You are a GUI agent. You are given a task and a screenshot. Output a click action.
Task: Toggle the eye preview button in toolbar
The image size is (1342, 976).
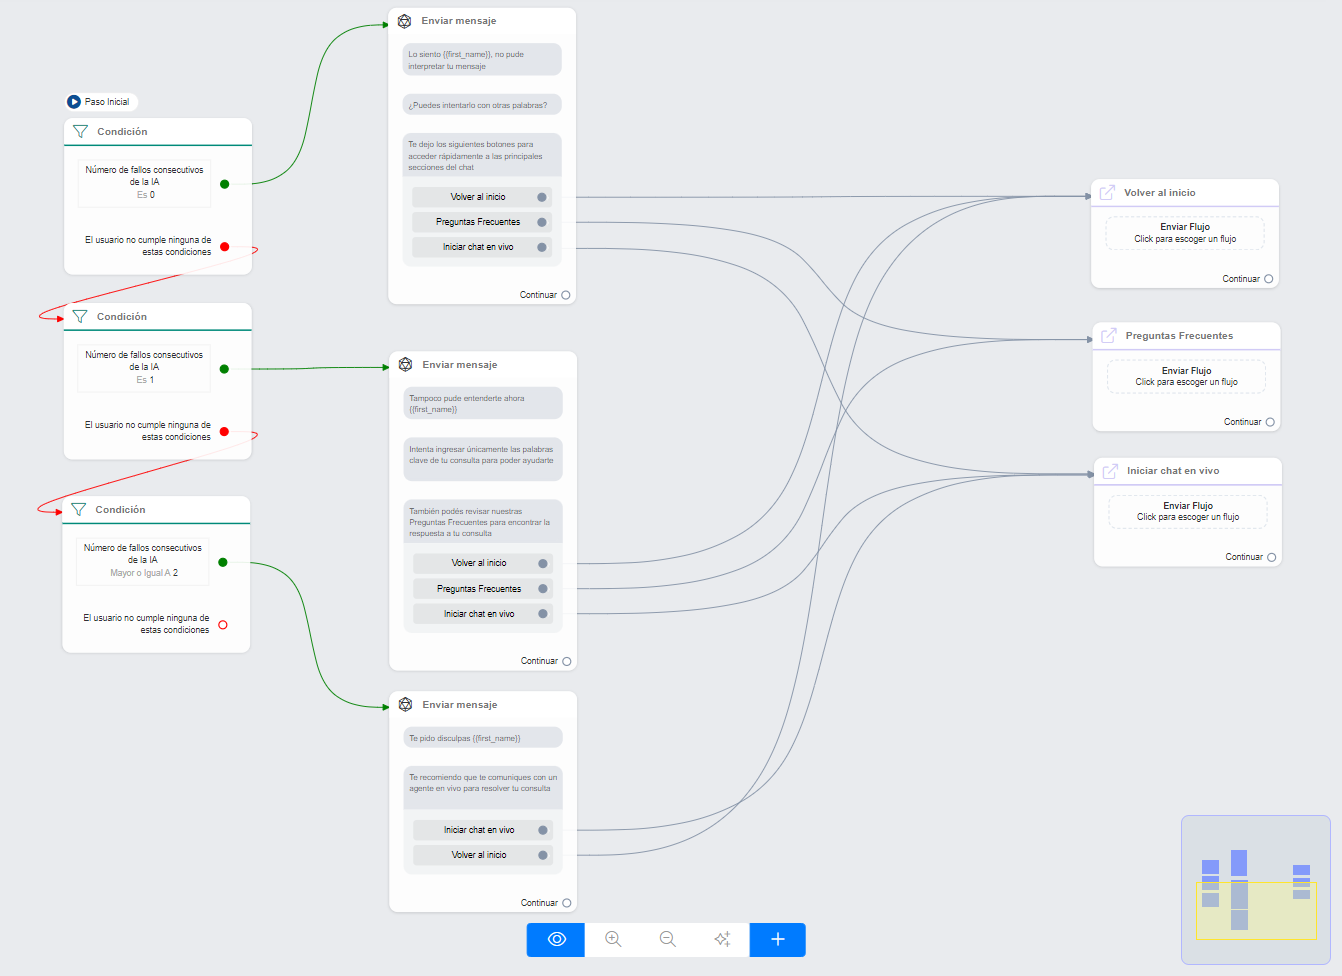tap(557, 939)
